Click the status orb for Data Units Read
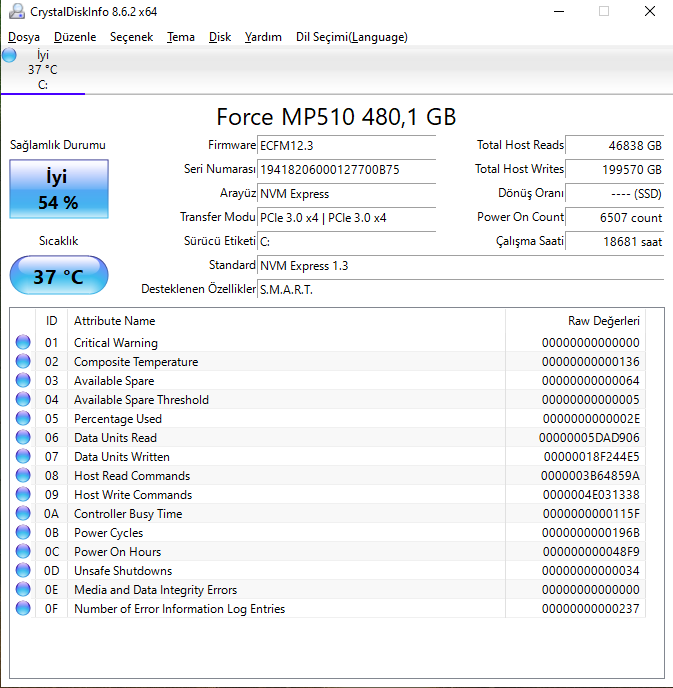The width and height of the screenshot is (673, 688). (23, 437)
